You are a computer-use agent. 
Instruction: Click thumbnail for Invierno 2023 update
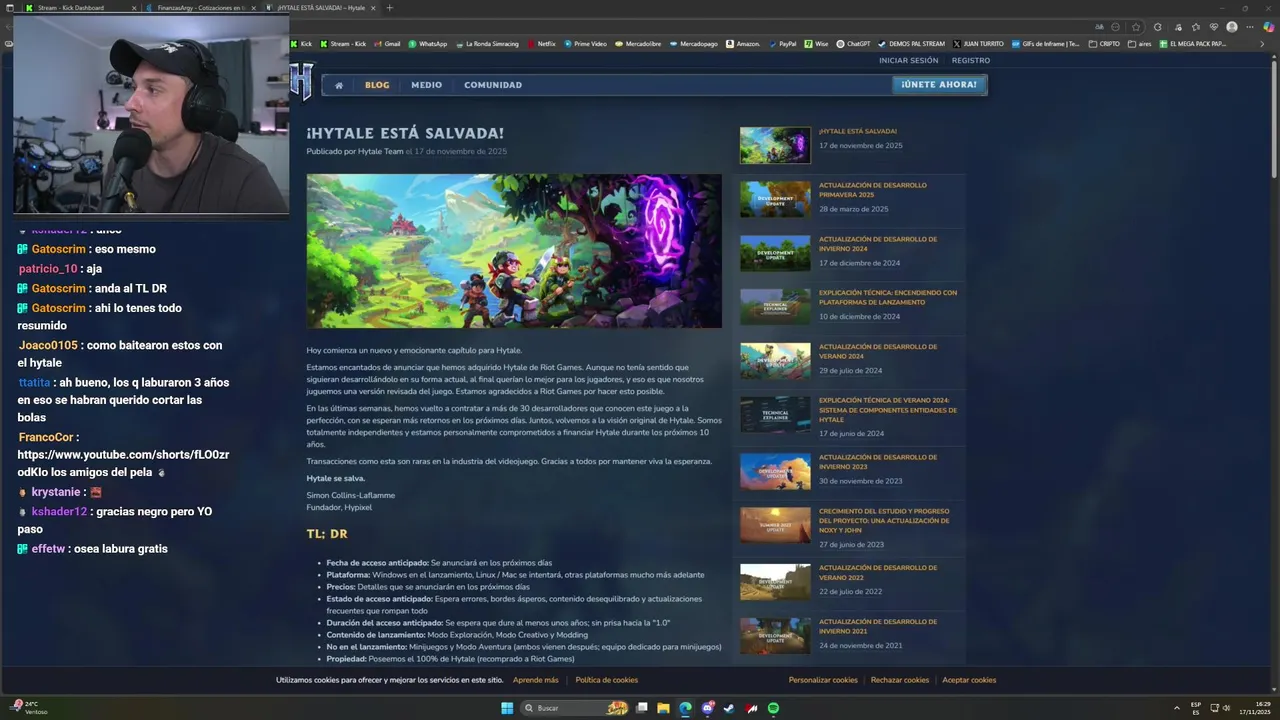pos(775,471)
